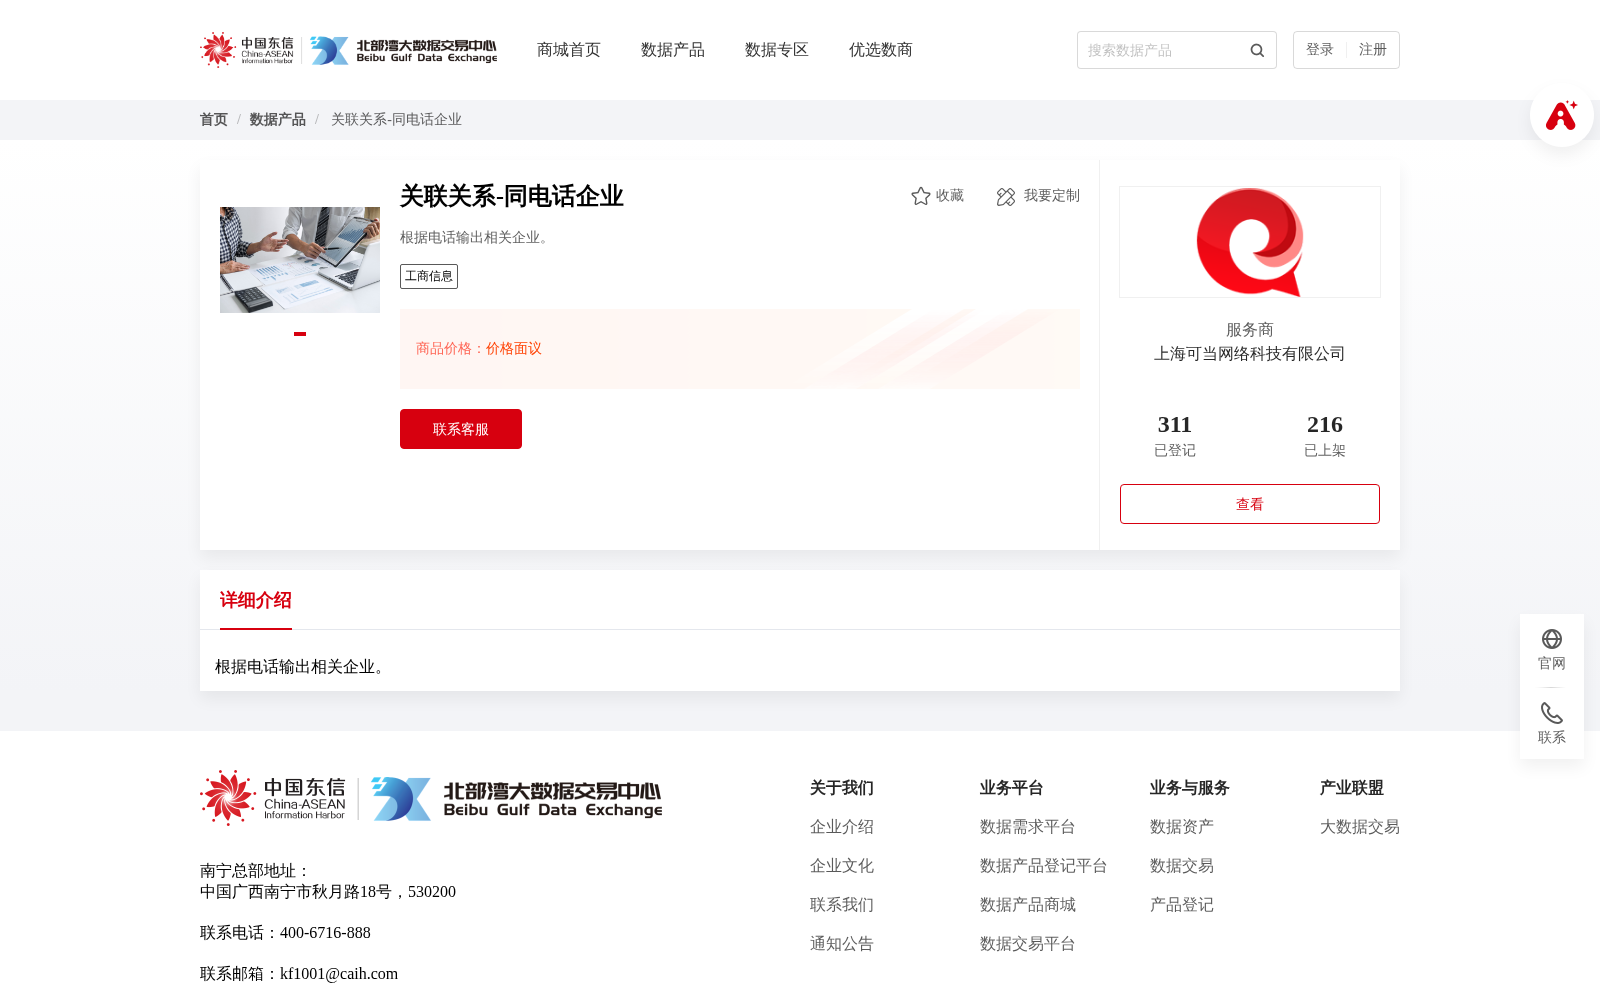The height and width of the screenshot is (1000, 1600).
Task: Open footer link 数据需求平台
Action: click(1028, 827)
